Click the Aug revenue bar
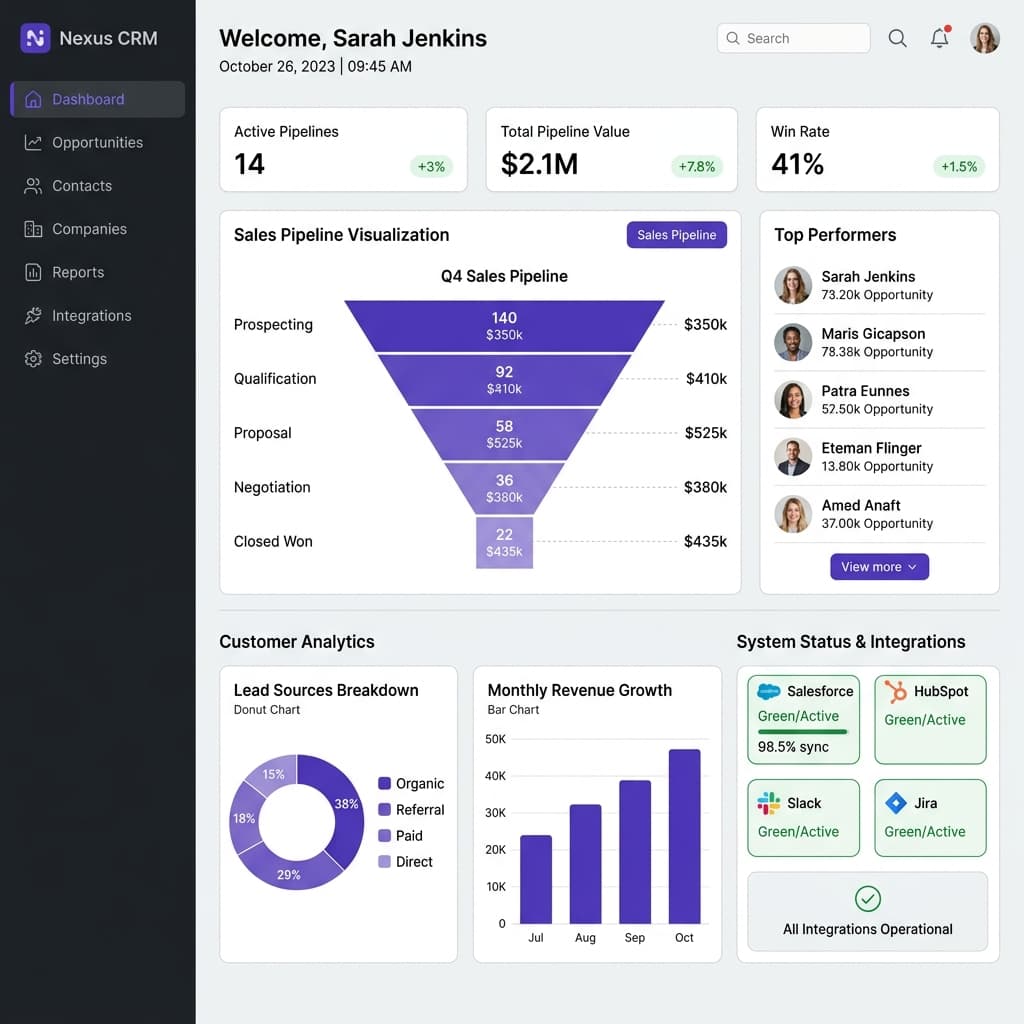Image resolution: width=1024 pixels, height=1024 pixels. click(x=585, y=864)
